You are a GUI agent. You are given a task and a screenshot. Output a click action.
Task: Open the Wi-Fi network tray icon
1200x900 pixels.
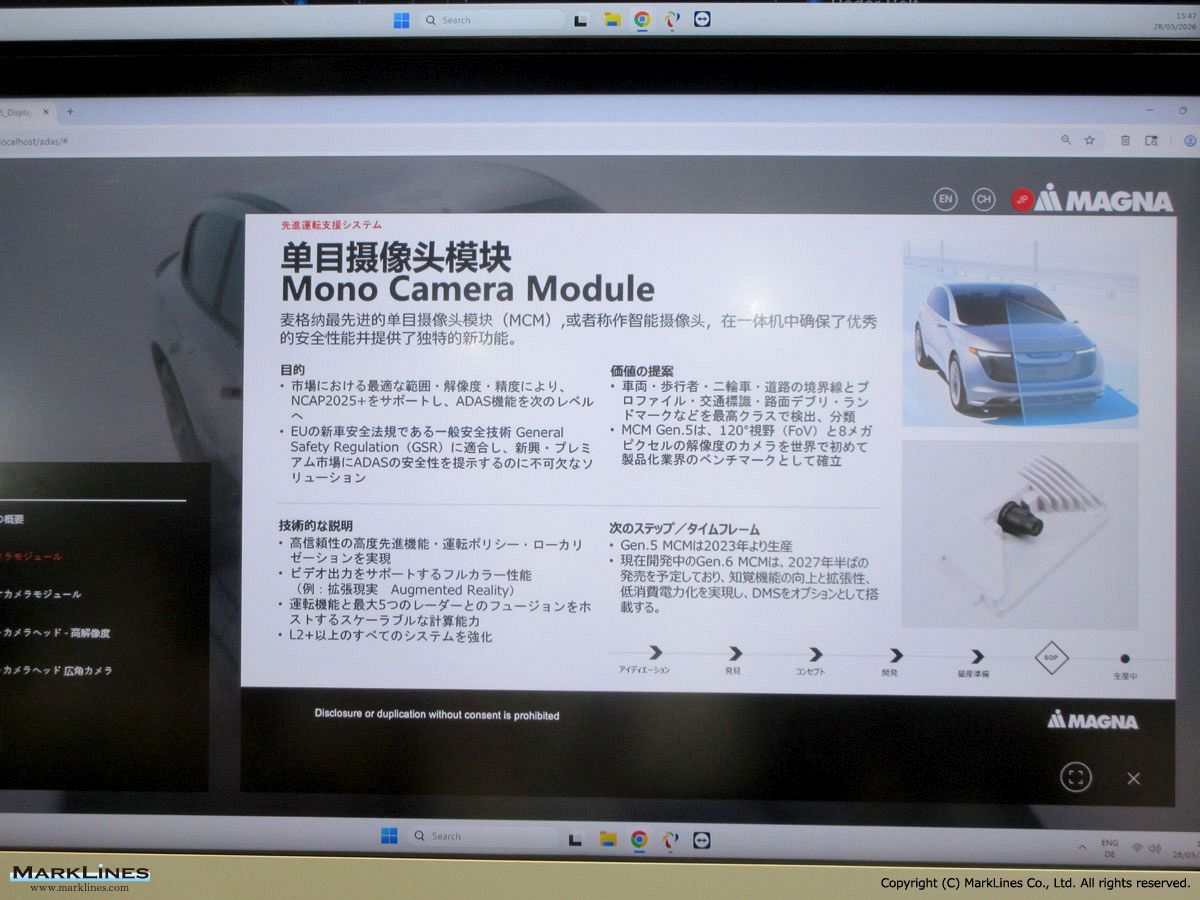pos(1137,849)
